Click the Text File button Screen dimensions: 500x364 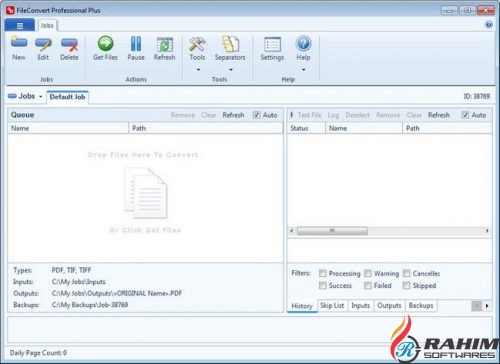[310, 115]
